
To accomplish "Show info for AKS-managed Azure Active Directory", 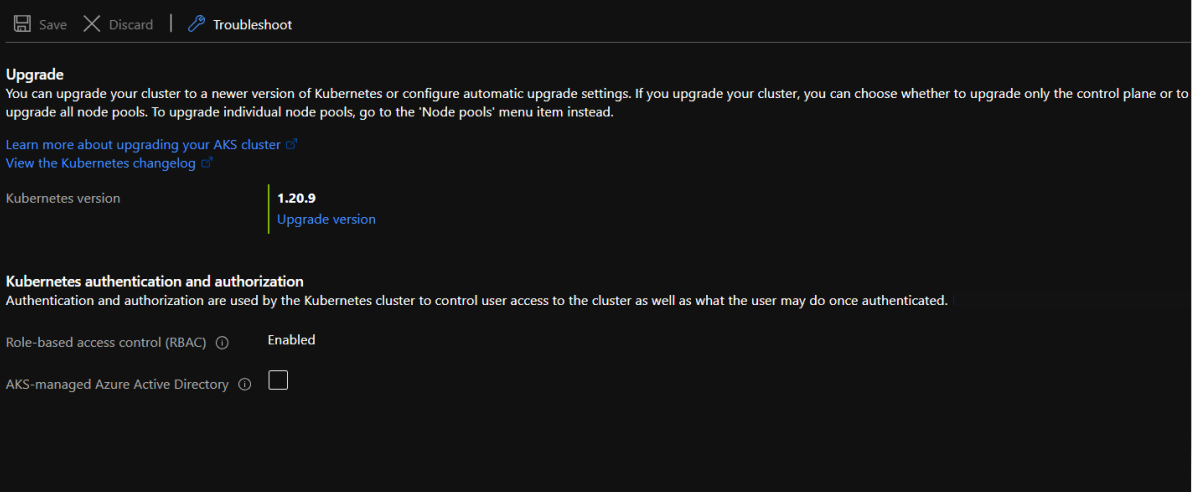I will pos(244,385).
